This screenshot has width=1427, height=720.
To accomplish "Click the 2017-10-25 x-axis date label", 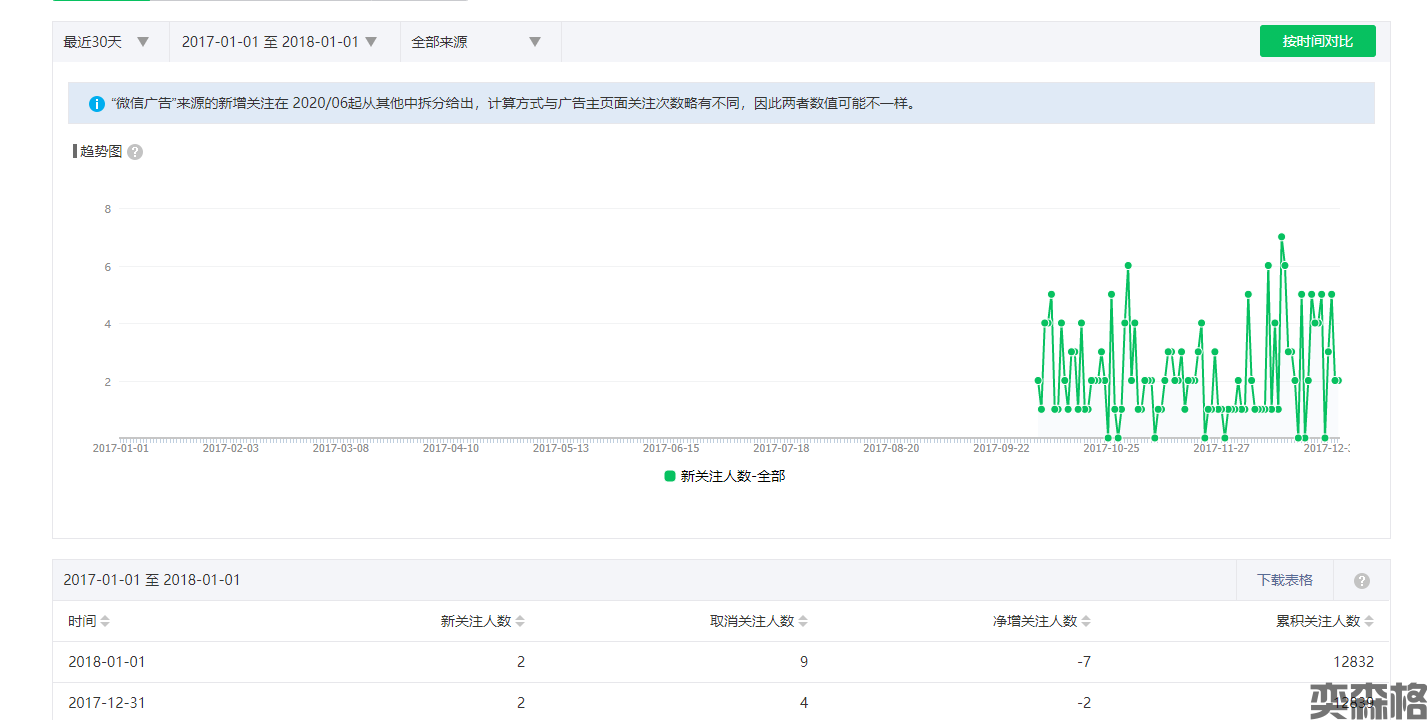I will pos(1111,448).
